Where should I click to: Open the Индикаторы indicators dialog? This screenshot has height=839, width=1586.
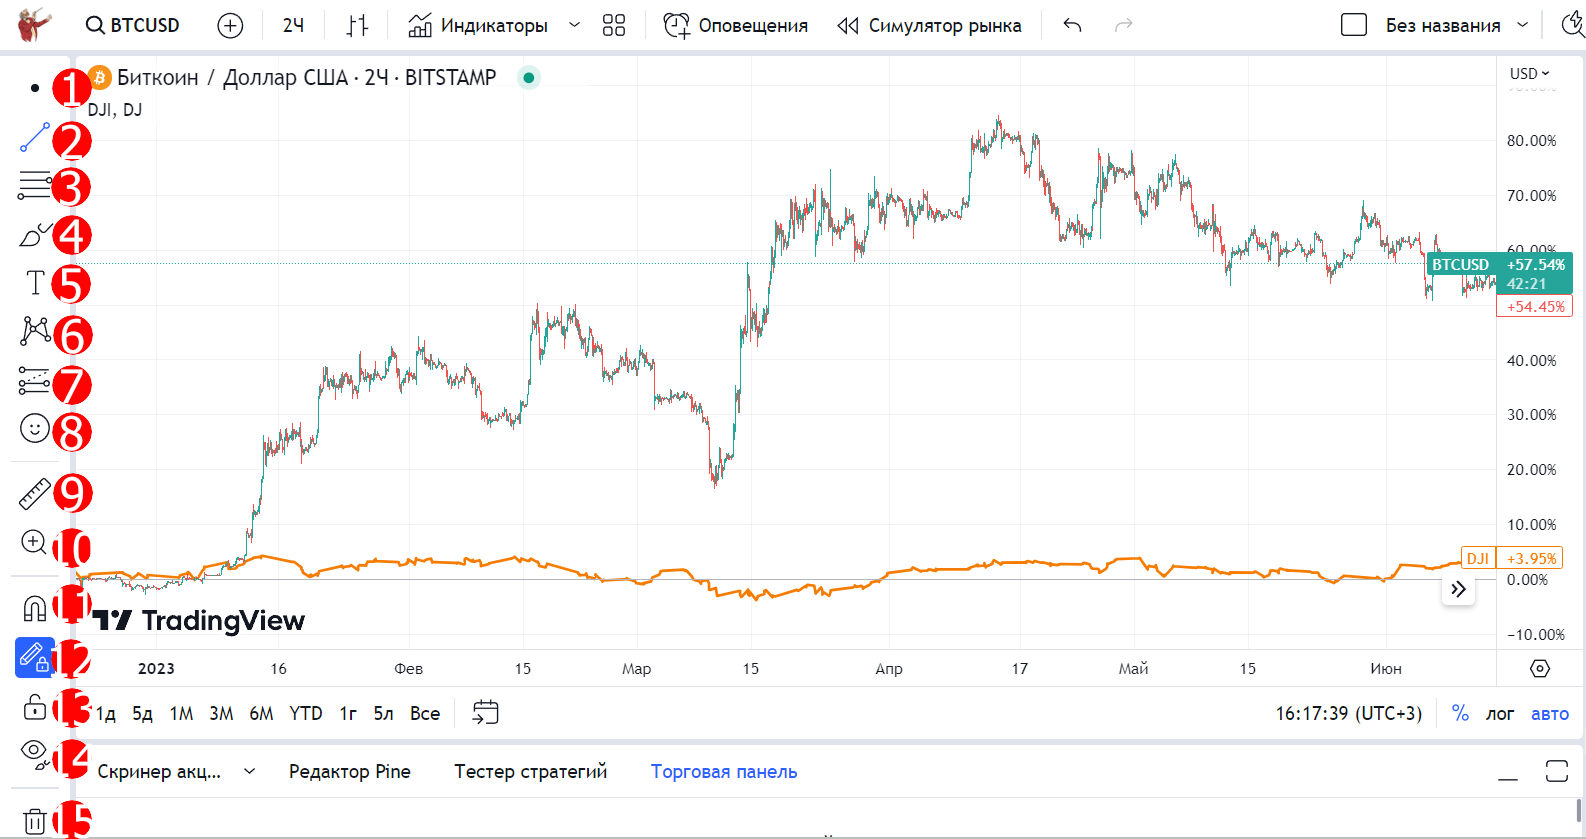click(478, 25)
